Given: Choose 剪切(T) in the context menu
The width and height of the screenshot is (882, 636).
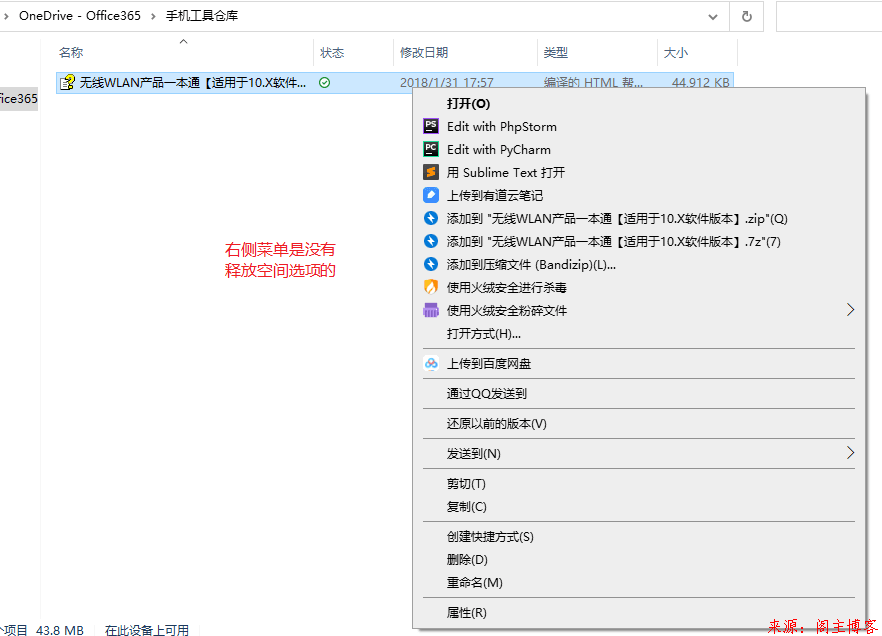Looking at the screenshot, I should click(x=466, y=484).
